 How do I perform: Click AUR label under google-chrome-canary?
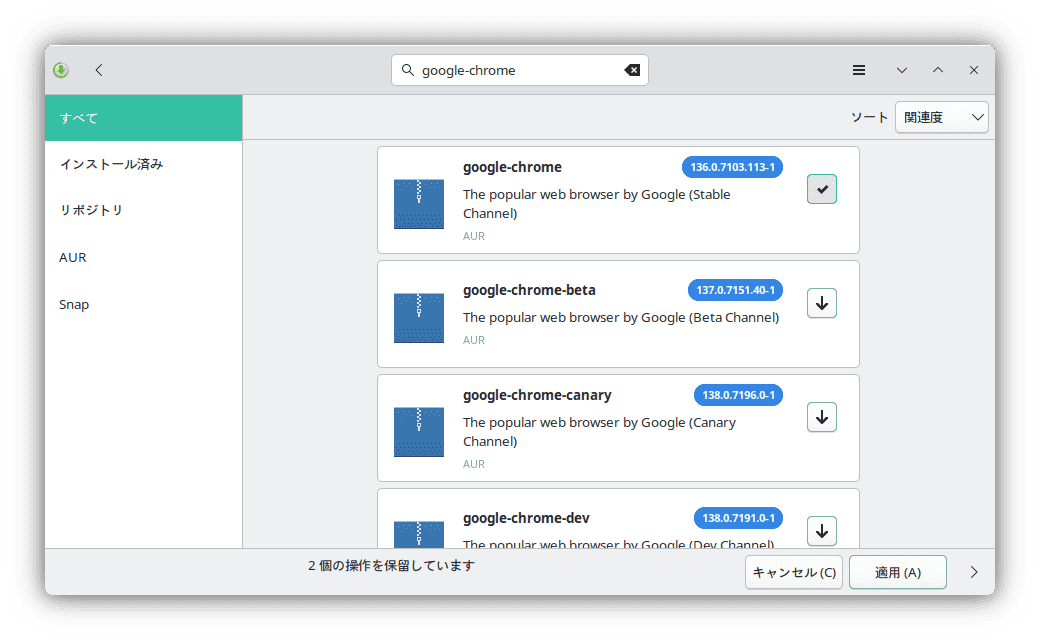tap(474, 464)
